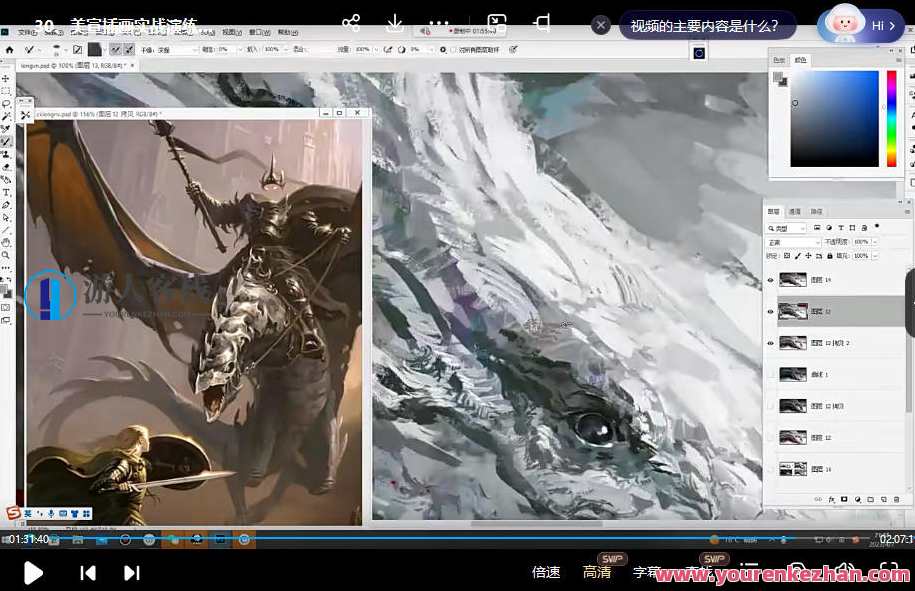The image size is (915, 591).
Task: Toggle visibility of layer 曲线 1
Action: pos(770,375)
